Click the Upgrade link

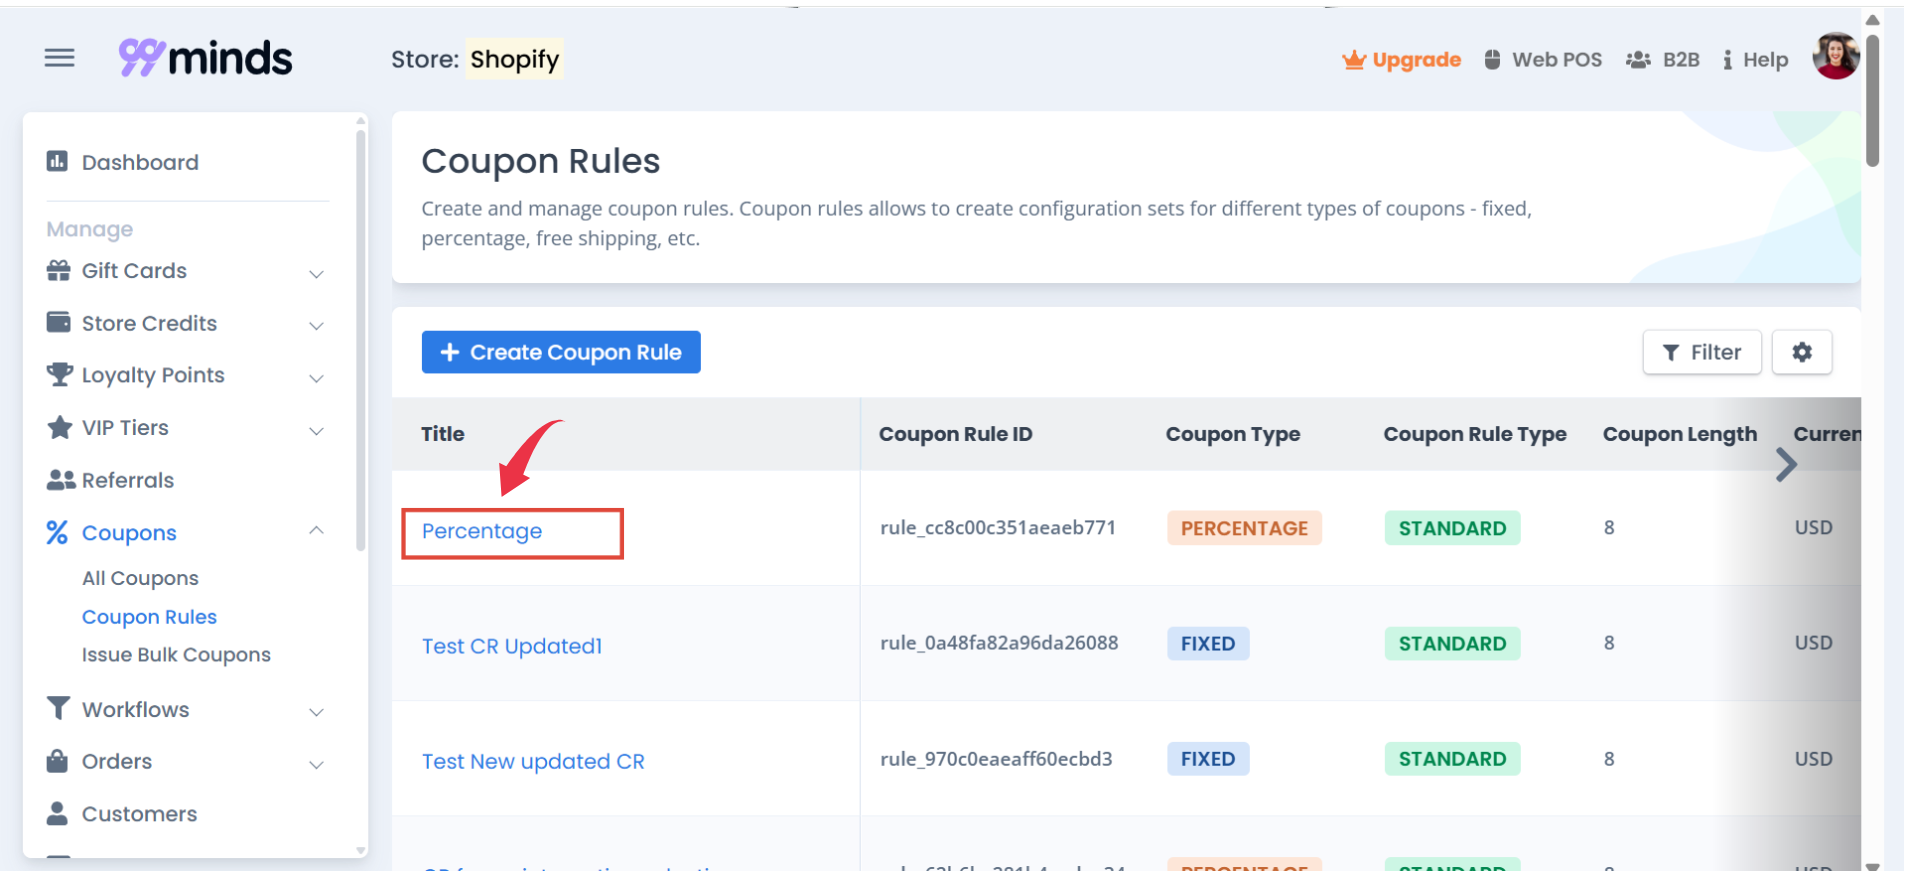[1402, 60]
